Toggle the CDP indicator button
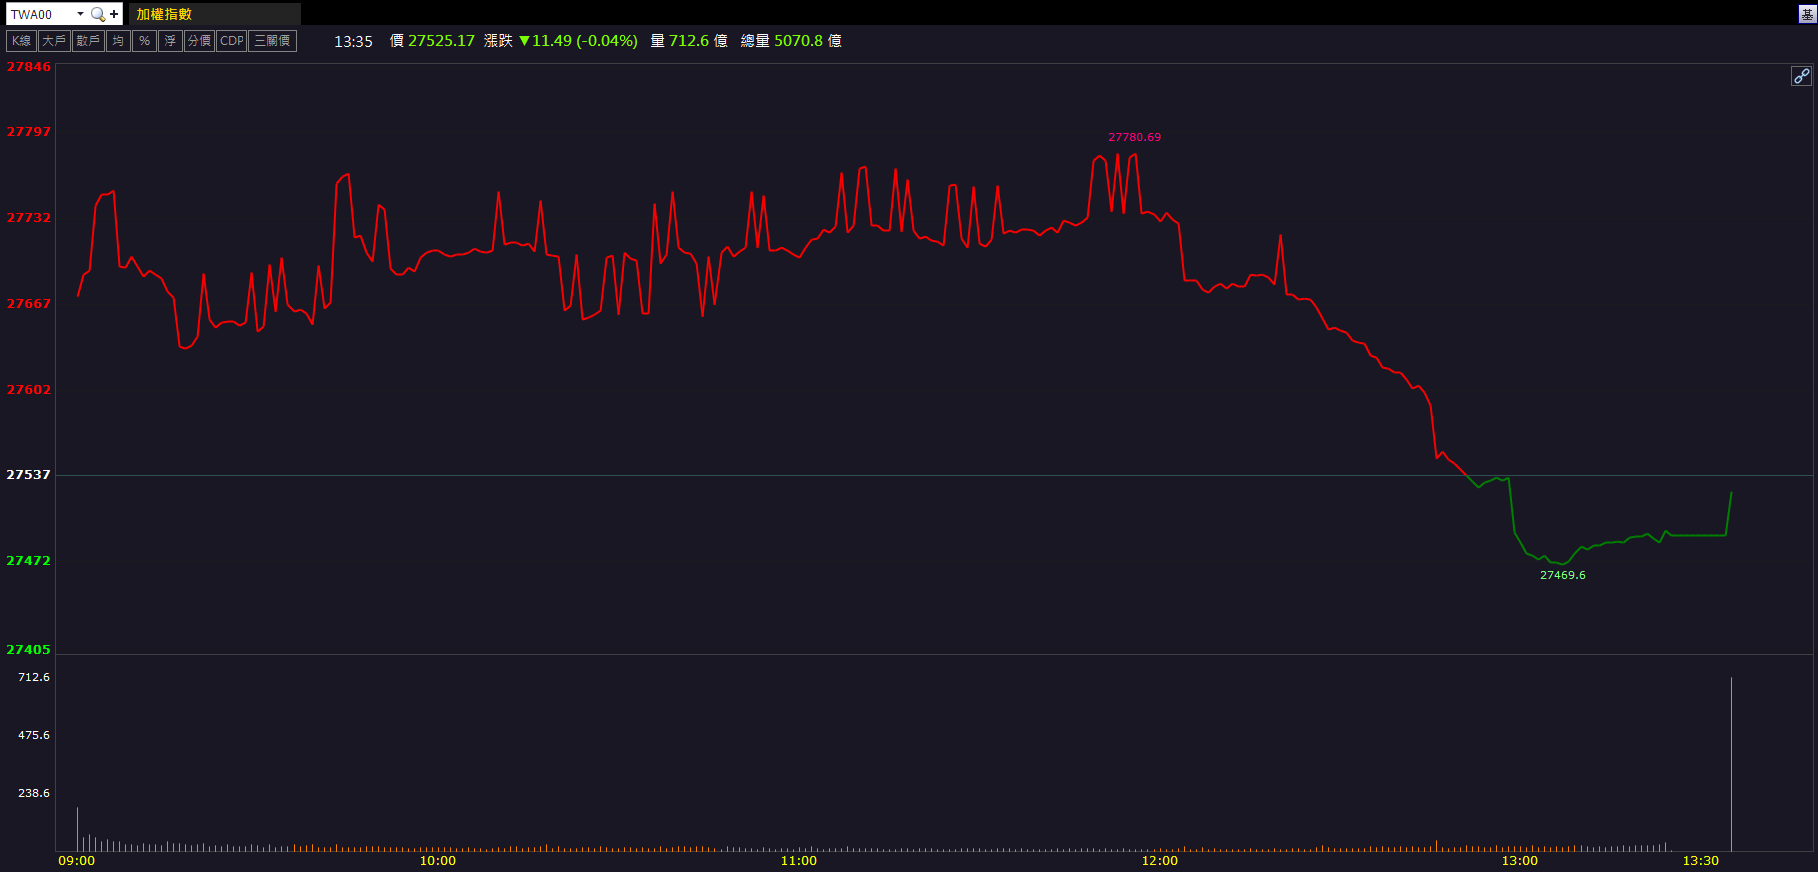This screenshot has height=872, width=1818. tap(232, 41)
